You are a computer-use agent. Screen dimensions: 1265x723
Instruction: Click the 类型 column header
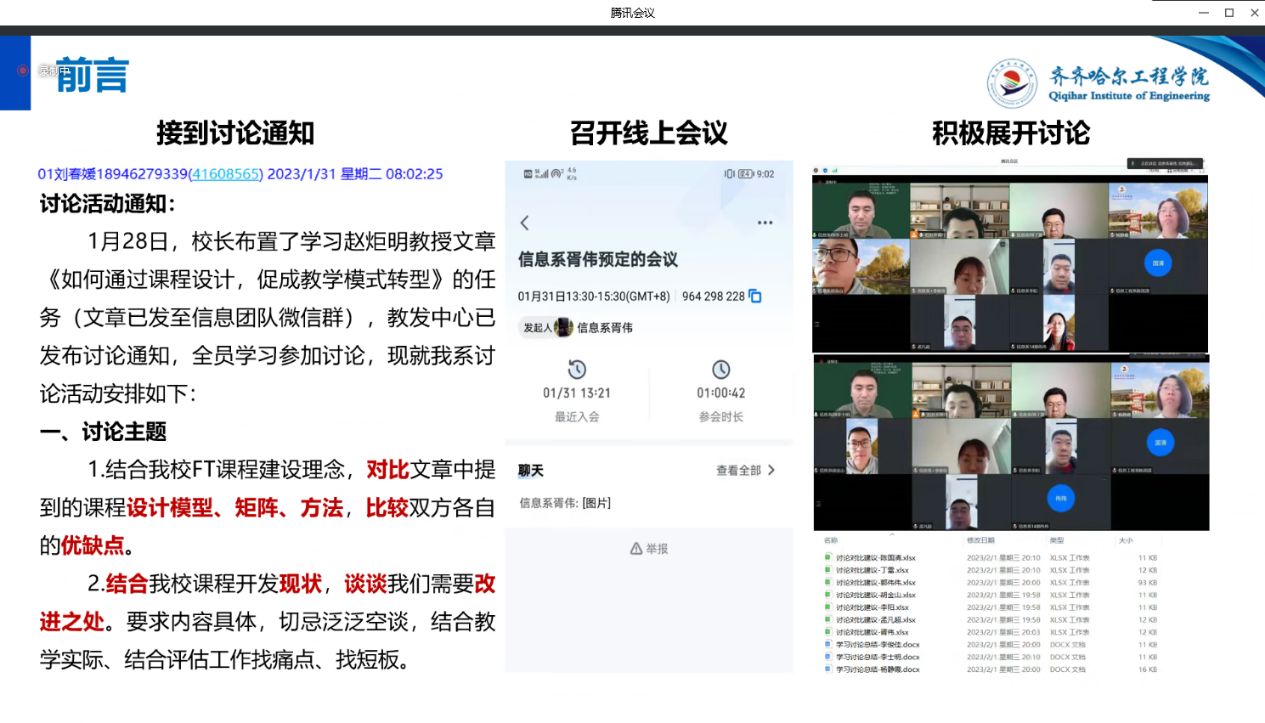click(1057, 540)
